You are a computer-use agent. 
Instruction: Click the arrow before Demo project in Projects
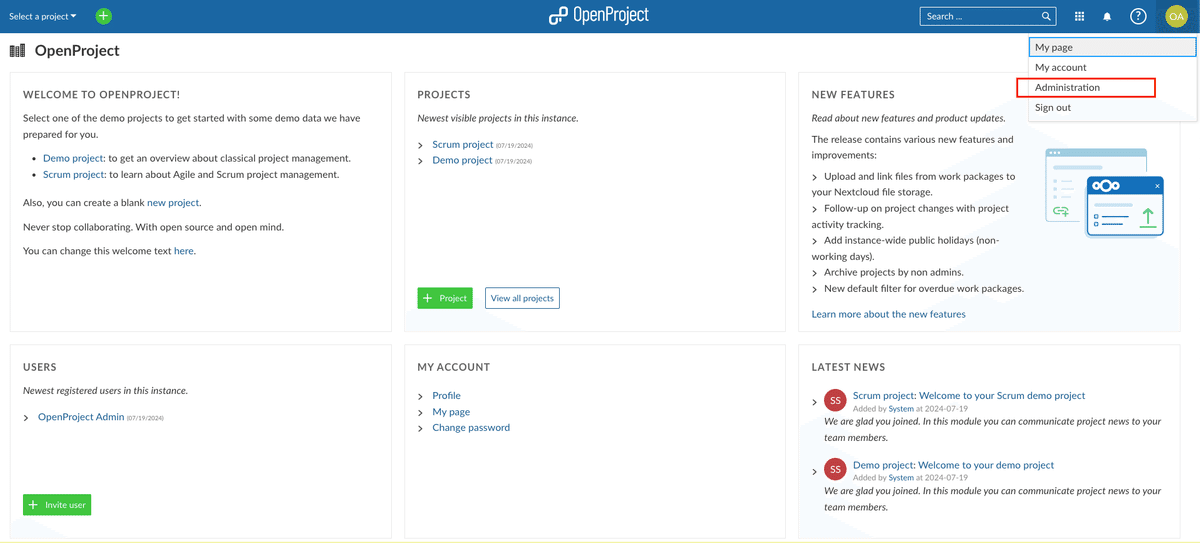coord(421,161)
